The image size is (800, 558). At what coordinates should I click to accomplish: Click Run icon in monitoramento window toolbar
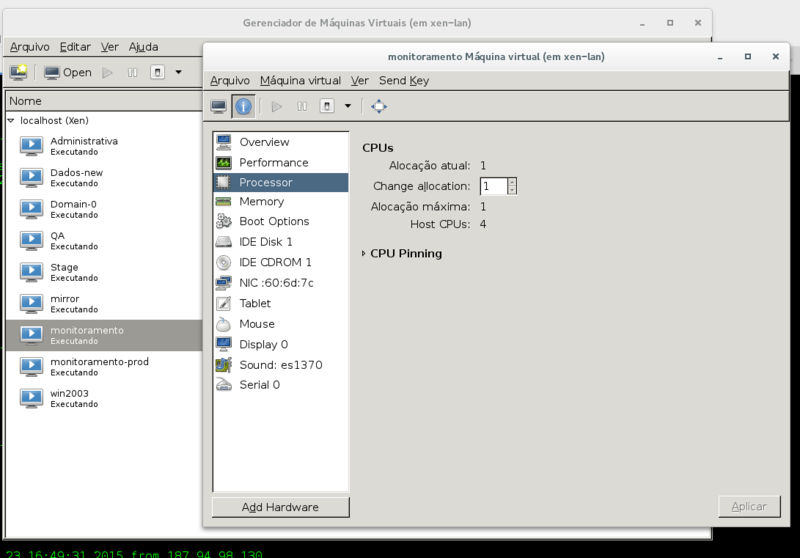point(277,106)
